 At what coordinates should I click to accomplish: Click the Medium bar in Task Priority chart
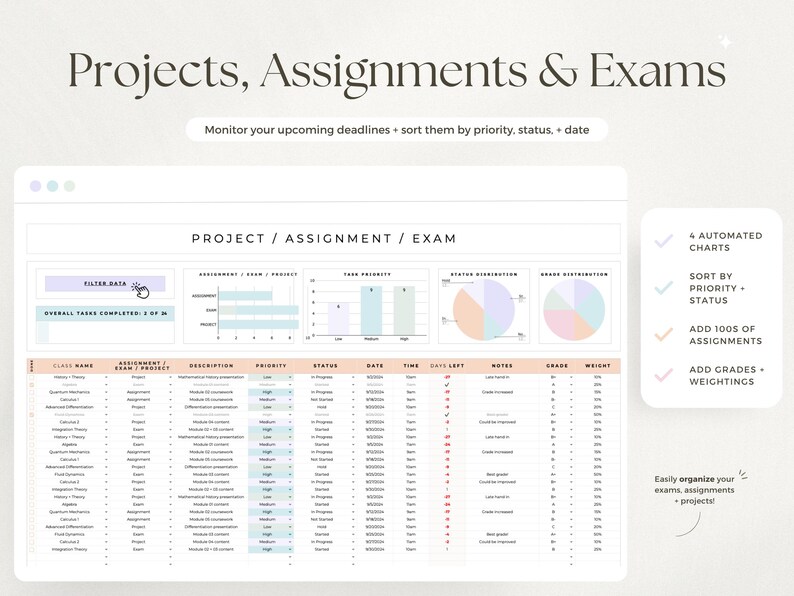[371, 311]
